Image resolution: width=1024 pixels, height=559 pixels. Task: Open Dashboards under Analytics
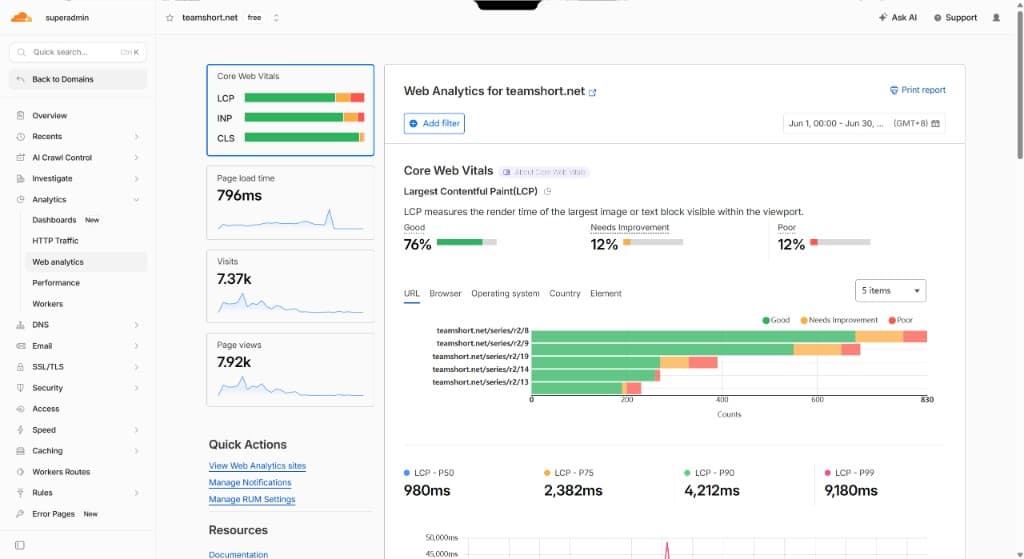(54, 220)
